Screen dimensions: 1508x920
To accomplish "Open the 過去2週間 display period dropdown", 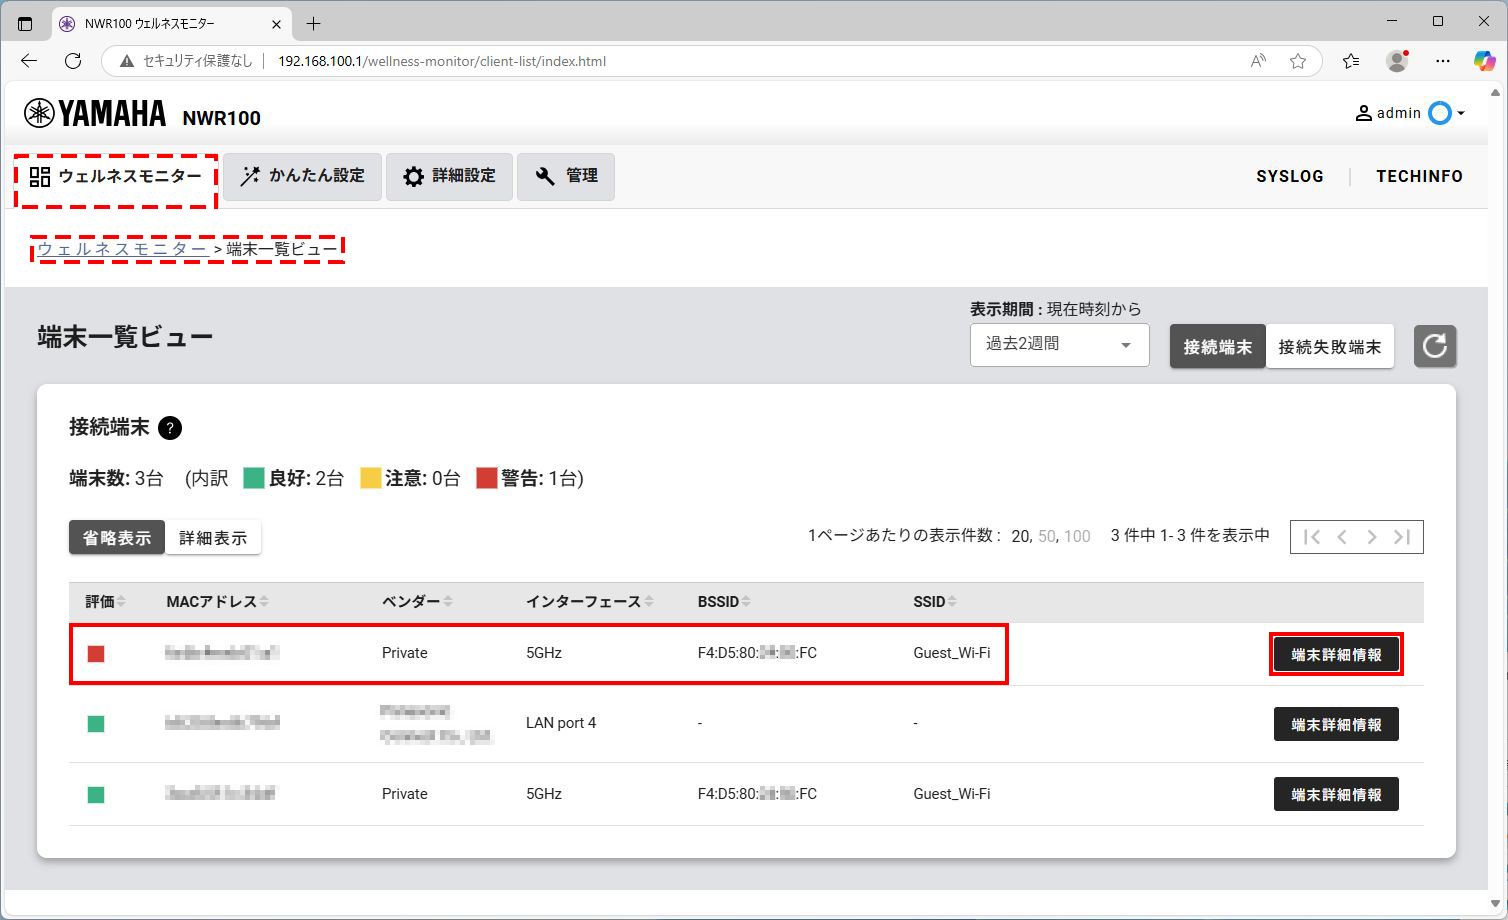I will [1059, 344].
